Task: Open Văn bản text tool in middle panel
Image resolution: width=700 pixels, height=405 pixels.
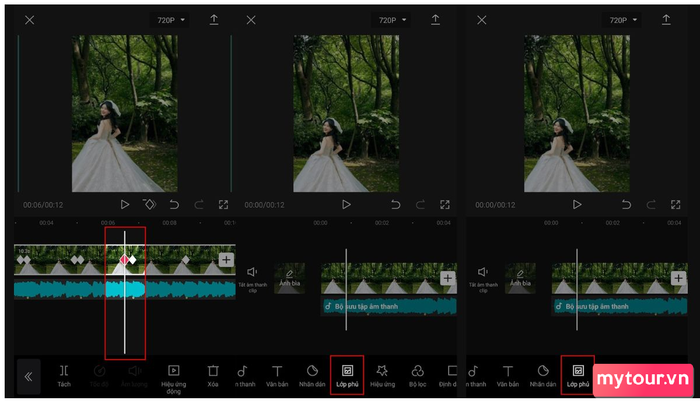Action: coord(277,376)
